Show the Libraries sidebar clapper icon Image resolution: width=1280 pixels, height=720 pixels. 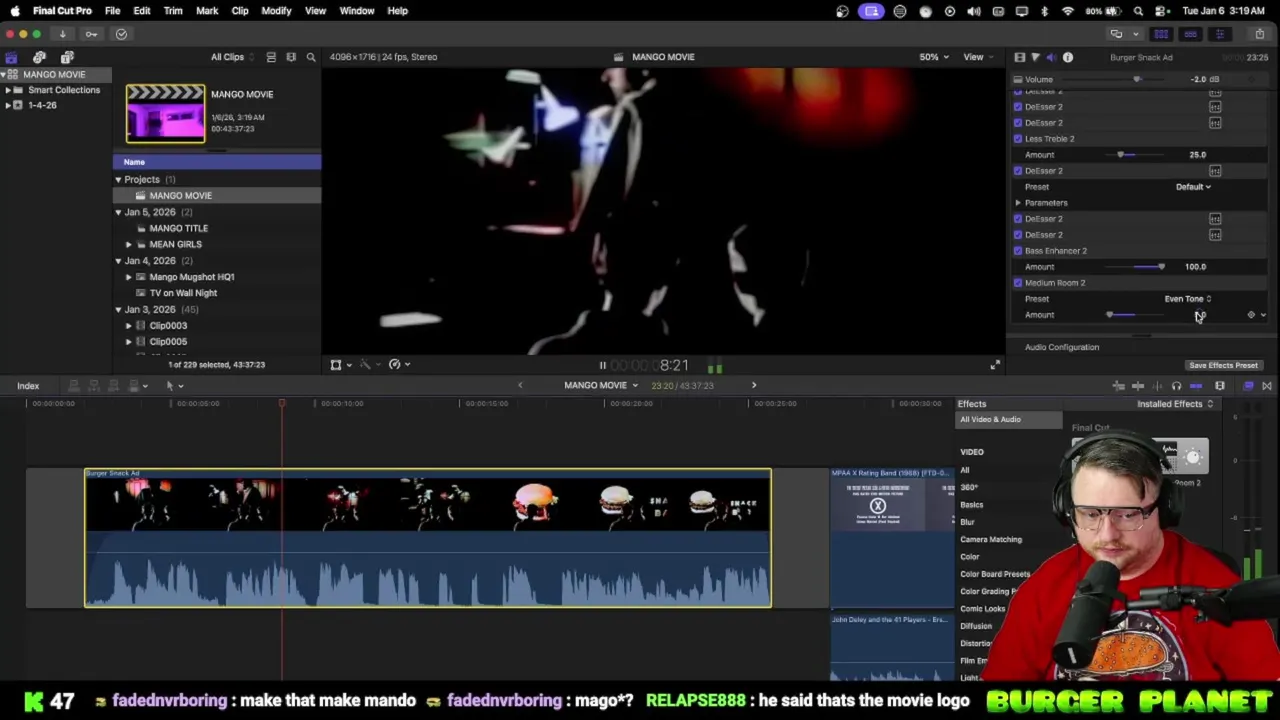point(11,57)
